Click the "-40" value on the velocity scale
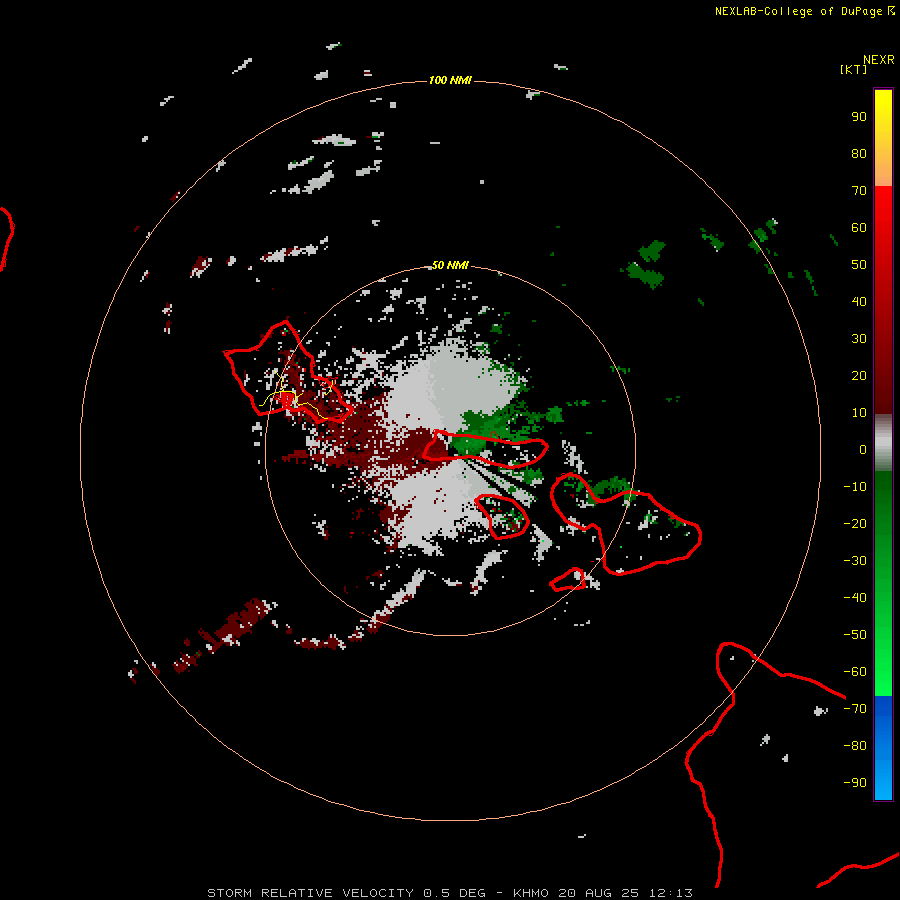Screen dimensions: 900x900 [x=855, y=598]
